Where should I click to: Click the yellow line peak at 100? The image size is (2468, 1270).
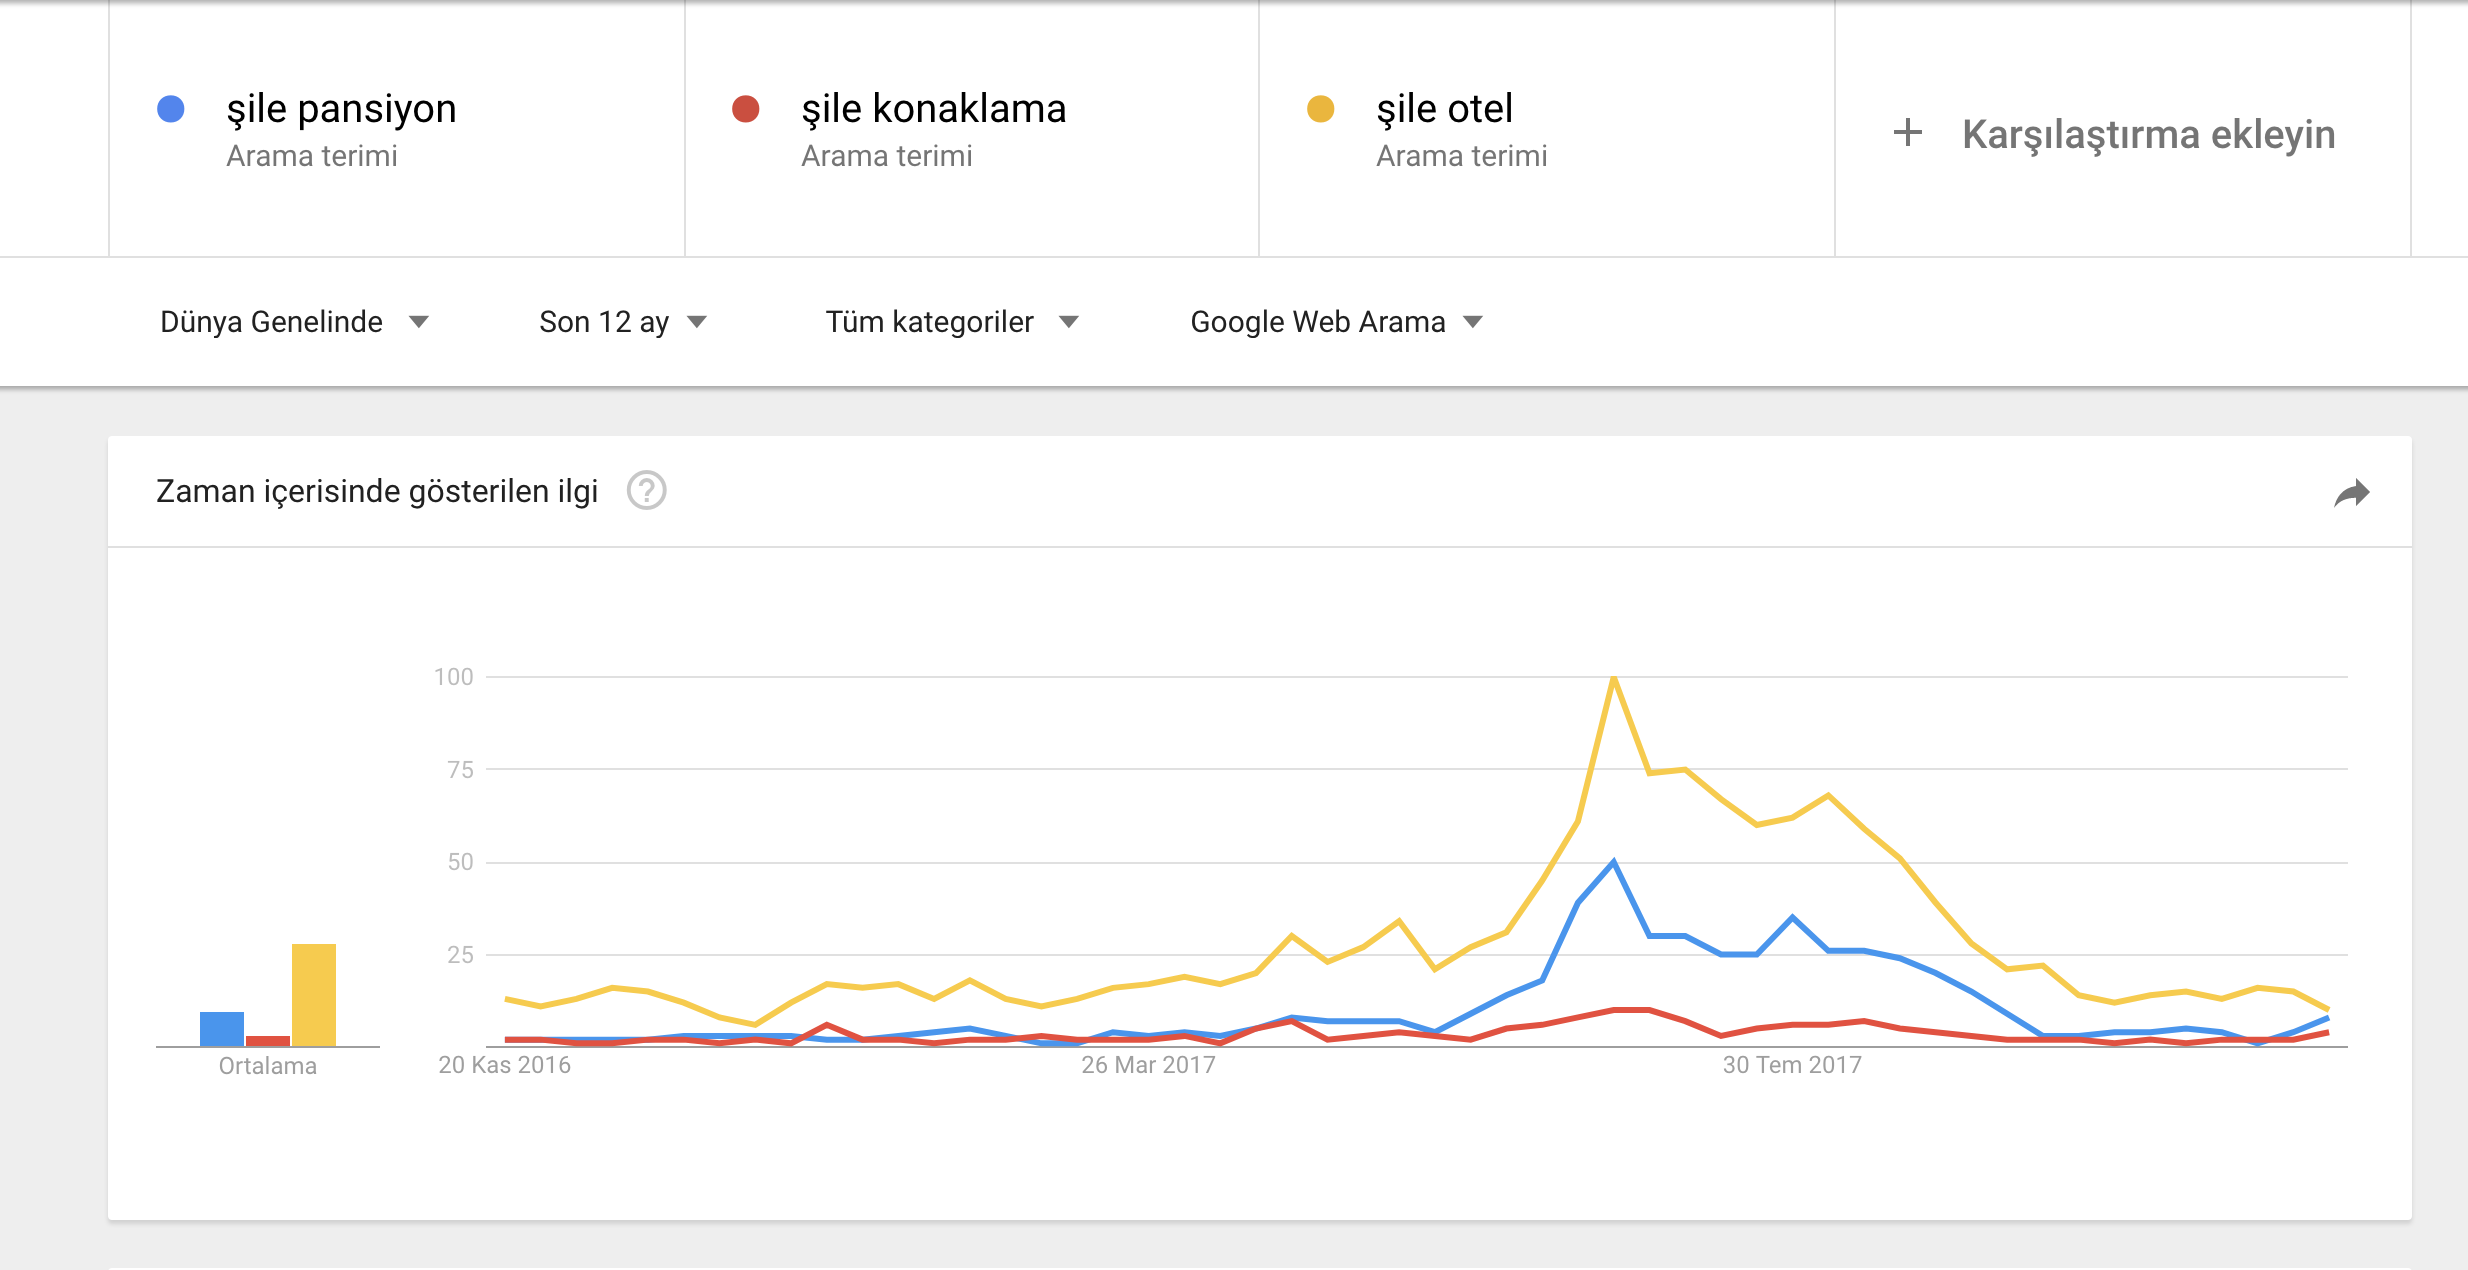(1613, 679)
